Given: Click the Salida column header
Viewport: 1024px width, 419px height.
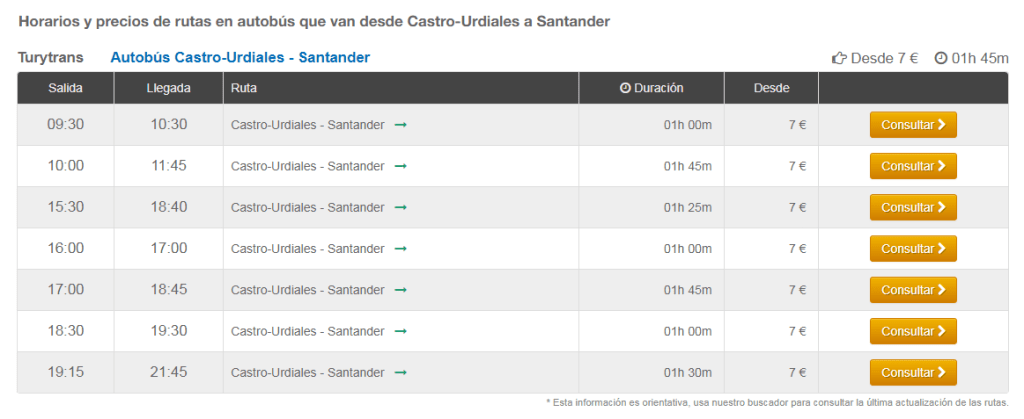Looking at the screenshot, I should (x=65, y=88).
